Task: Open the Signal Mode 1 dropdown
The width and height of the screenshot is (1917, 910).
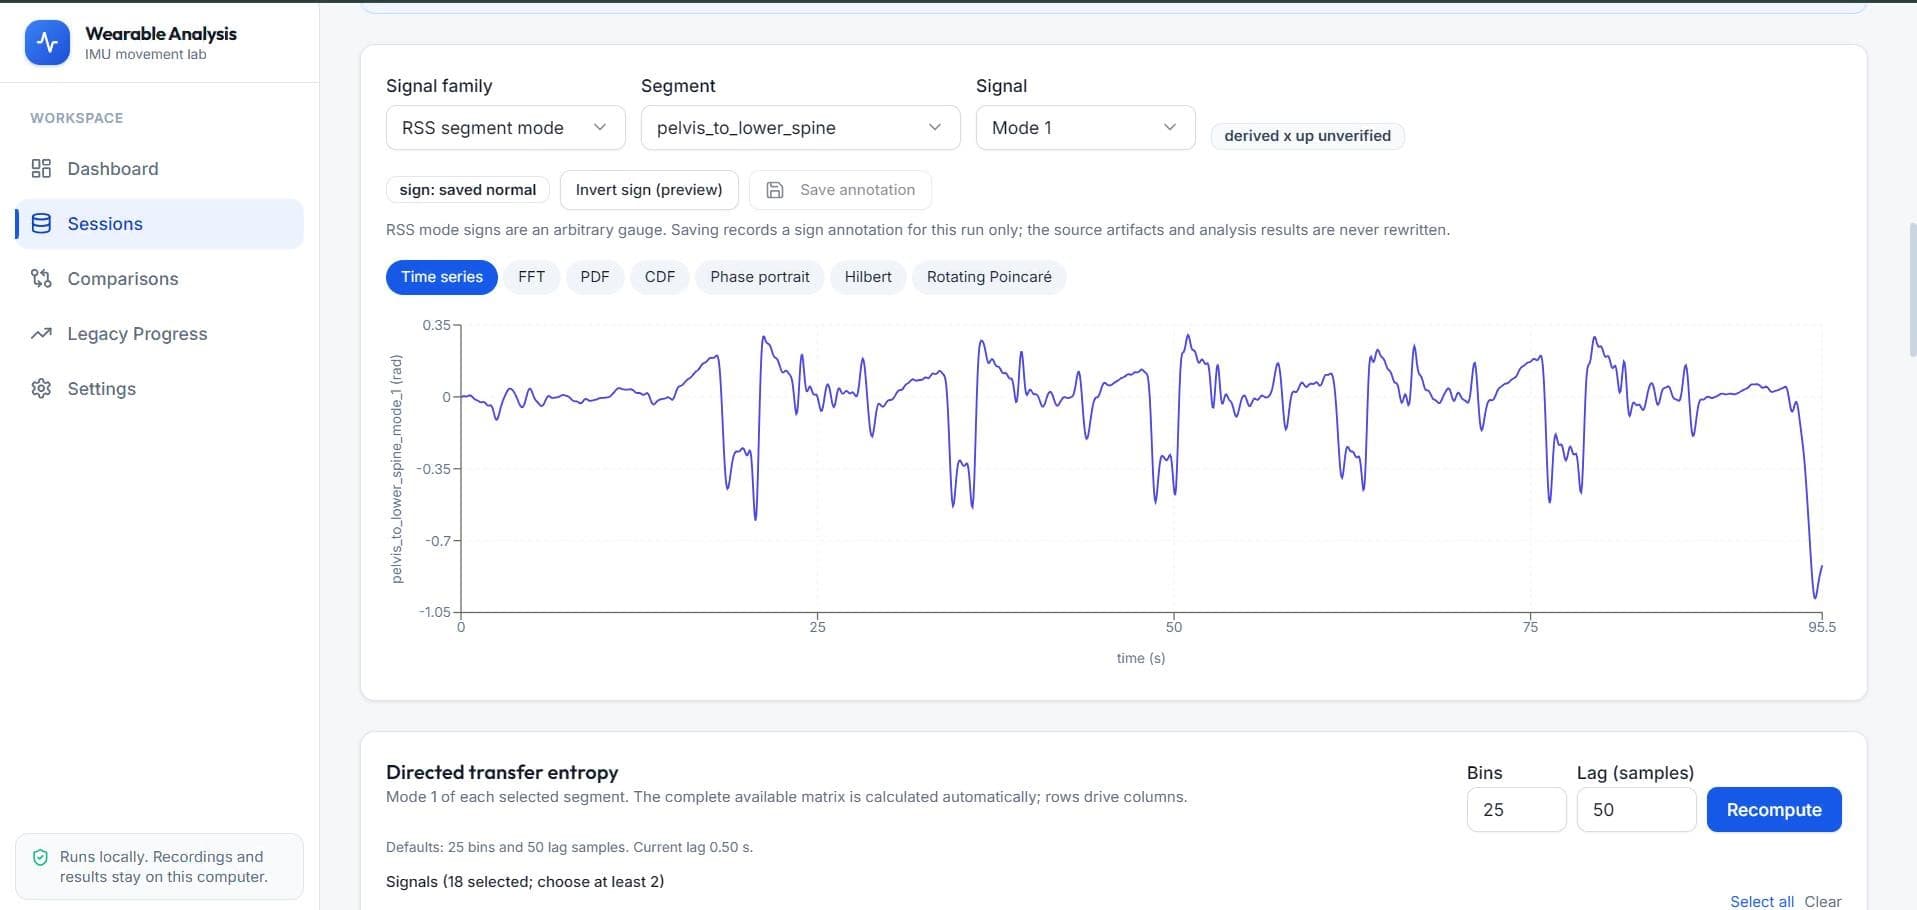Action: pos(1085,128)
